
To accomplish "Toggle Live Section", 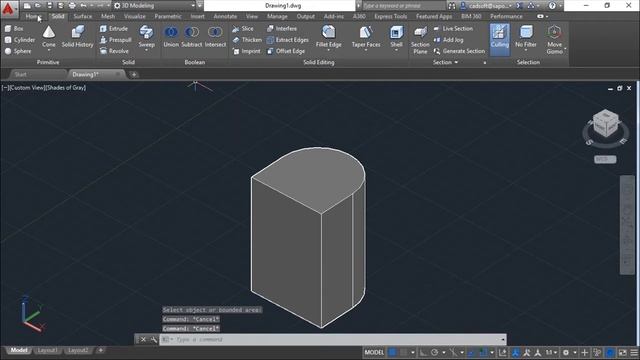I will (453, 29).
